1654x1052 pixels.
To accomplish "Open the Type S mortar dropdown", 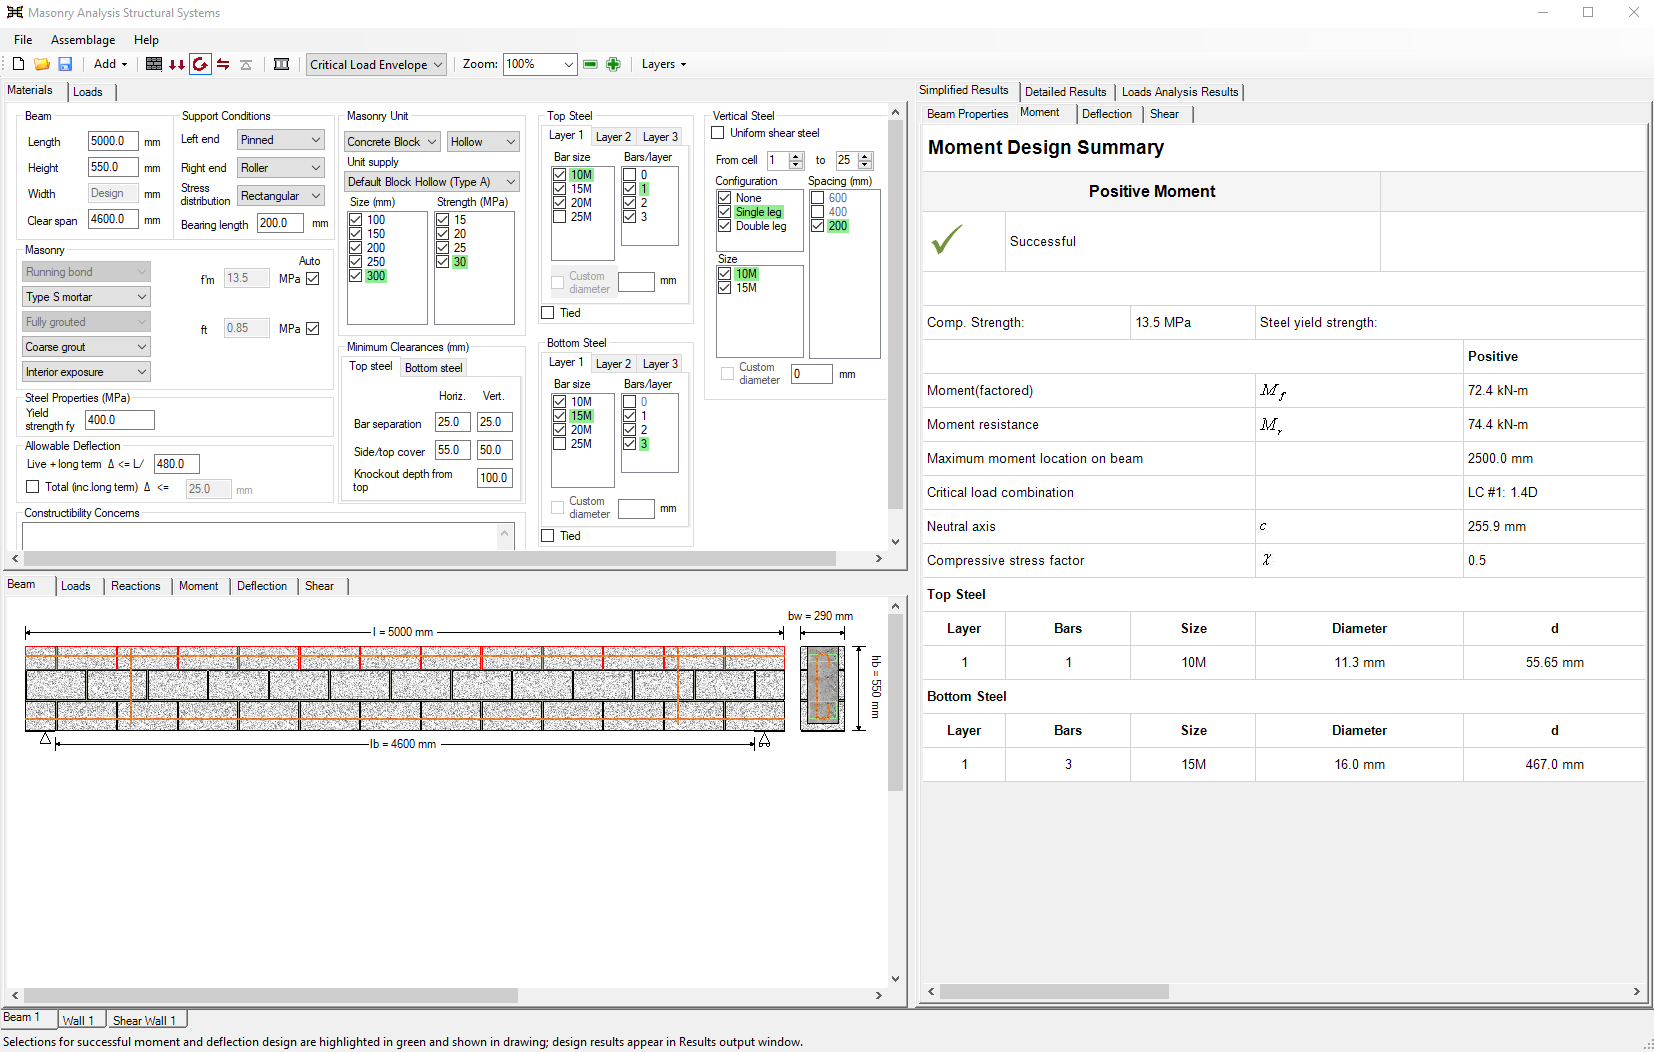I will 87,297.
